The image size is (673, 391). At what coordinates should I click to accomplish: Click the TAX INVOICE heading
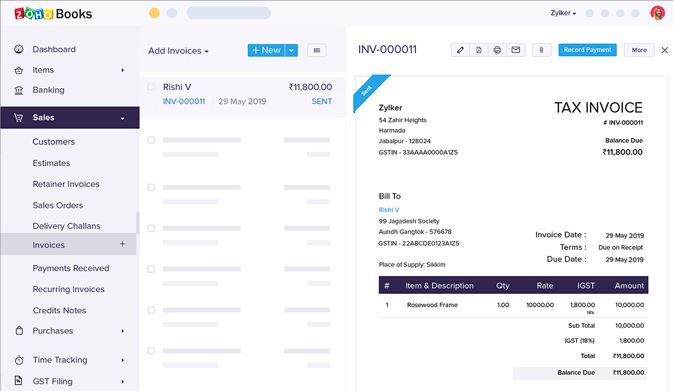coord(598,107)
